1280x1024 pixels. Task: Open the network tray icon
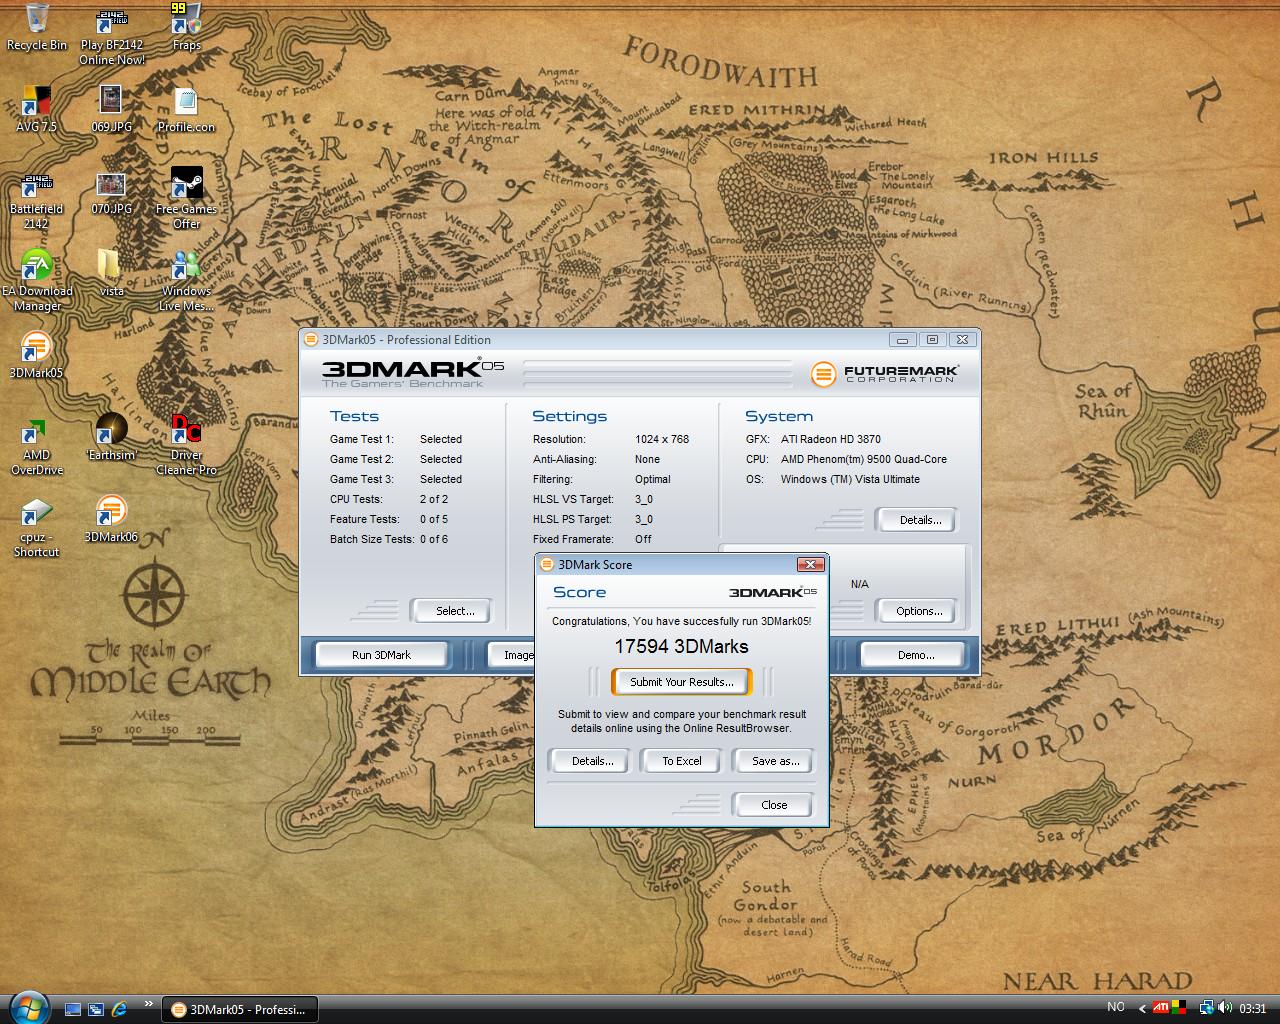pyautogui.click(x=1206, y=1008)
